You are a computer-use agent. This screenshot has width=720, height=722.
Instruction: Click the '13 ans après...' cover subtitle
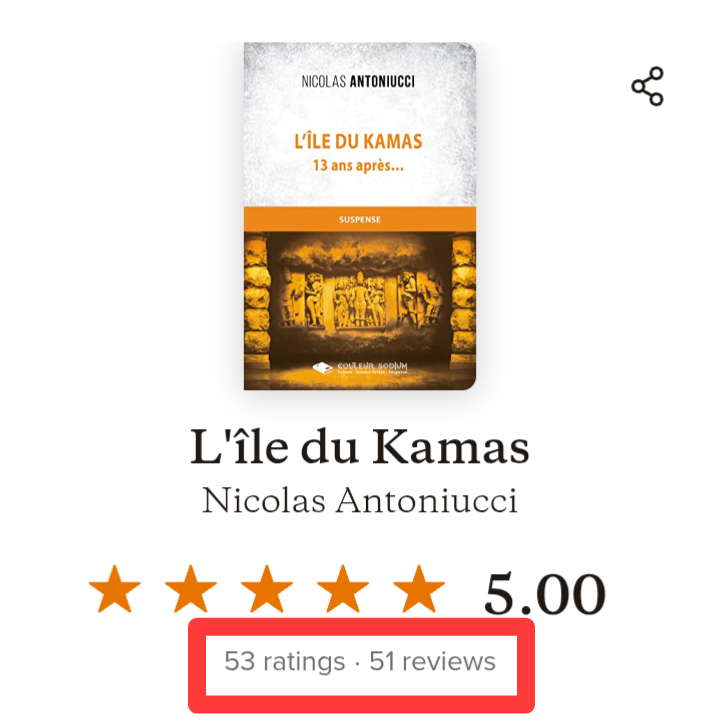click(x=358, y=165)
